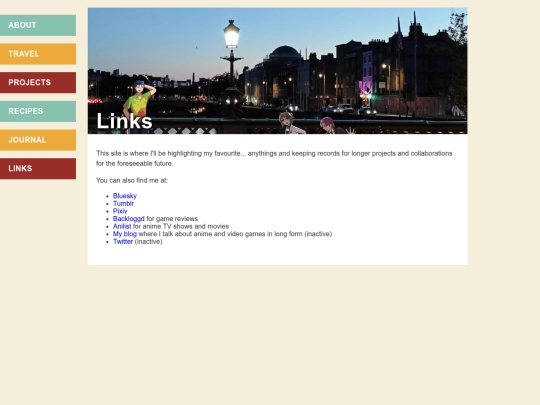Visit the Bluesky profile link
Image resolution: width=540 pixels, height=405 pixels.
pyautogui.click(x=125, y=196)
